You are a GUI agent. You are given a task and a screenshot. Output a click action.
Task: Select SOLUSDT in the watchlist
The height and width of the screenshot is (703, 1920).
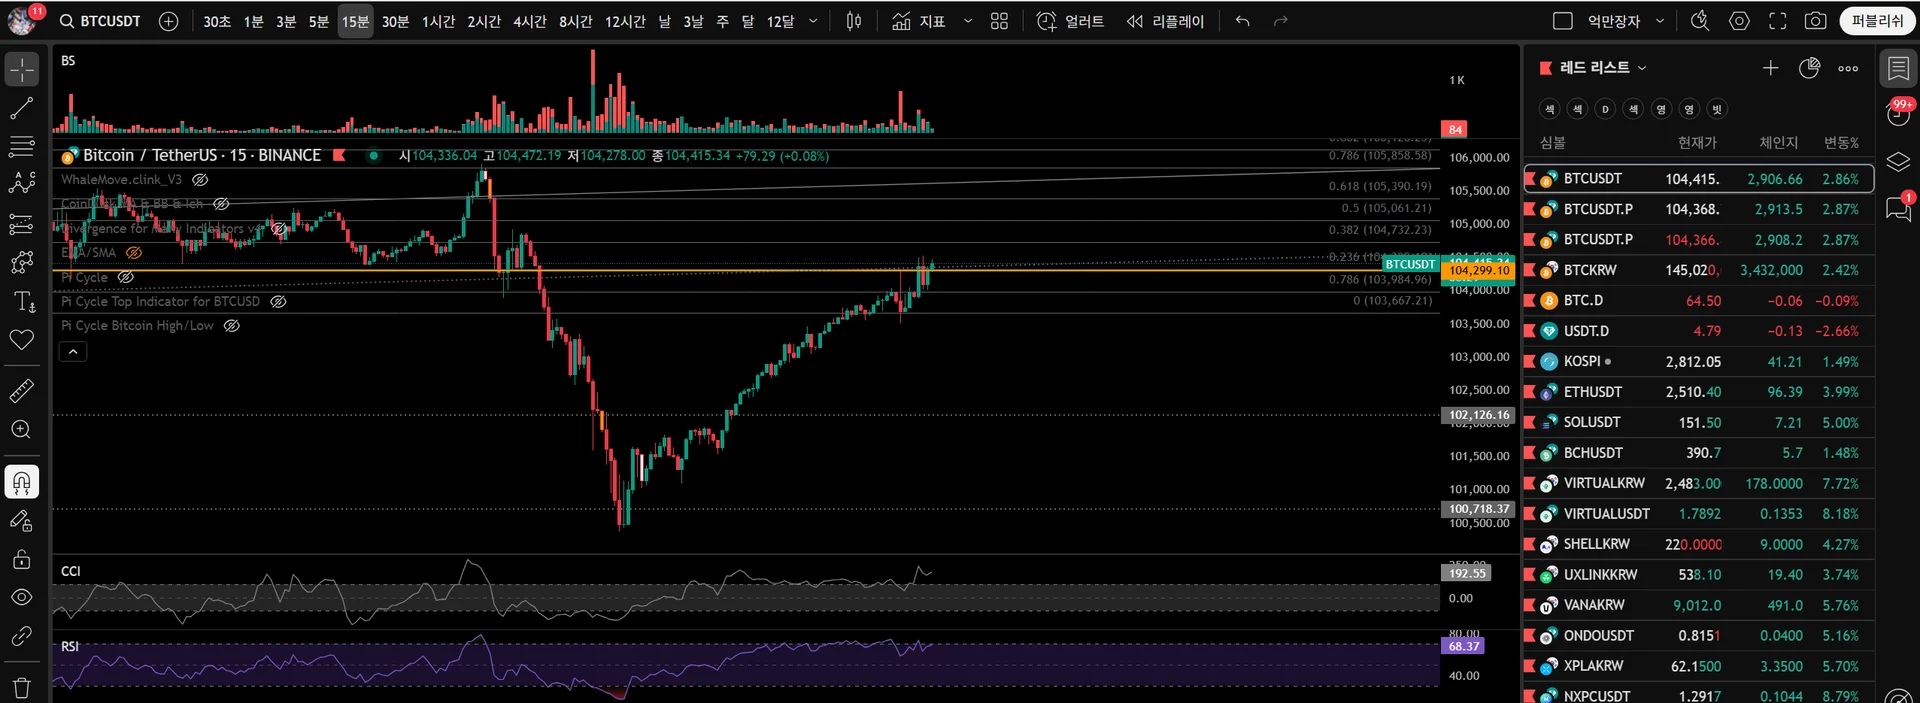[x=1698, y=422]
